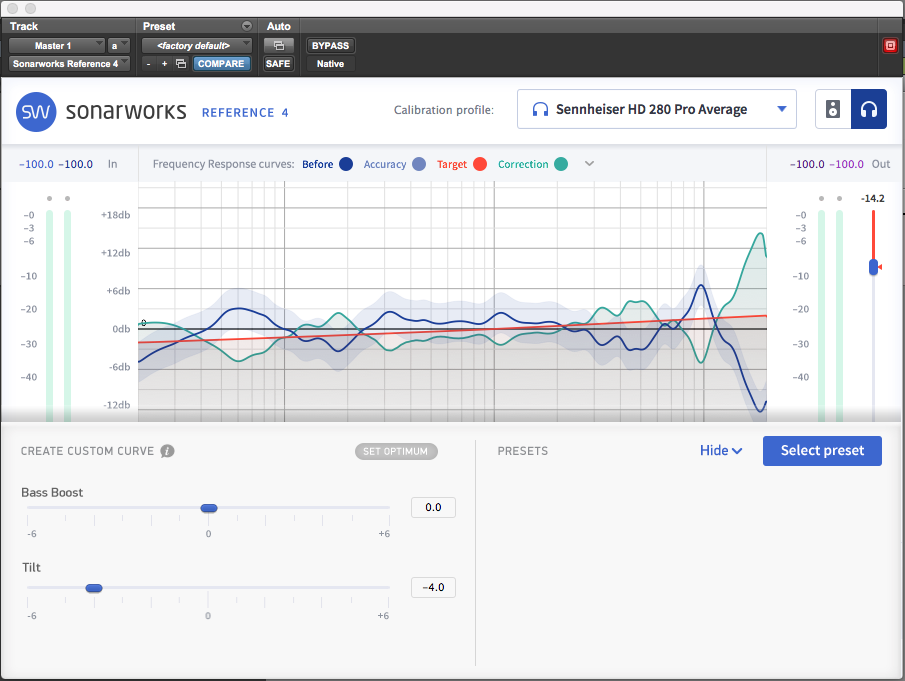Screen dimensions: 905x681
Task: Click the SW Sonarworks logo
Action: point(36,113)
